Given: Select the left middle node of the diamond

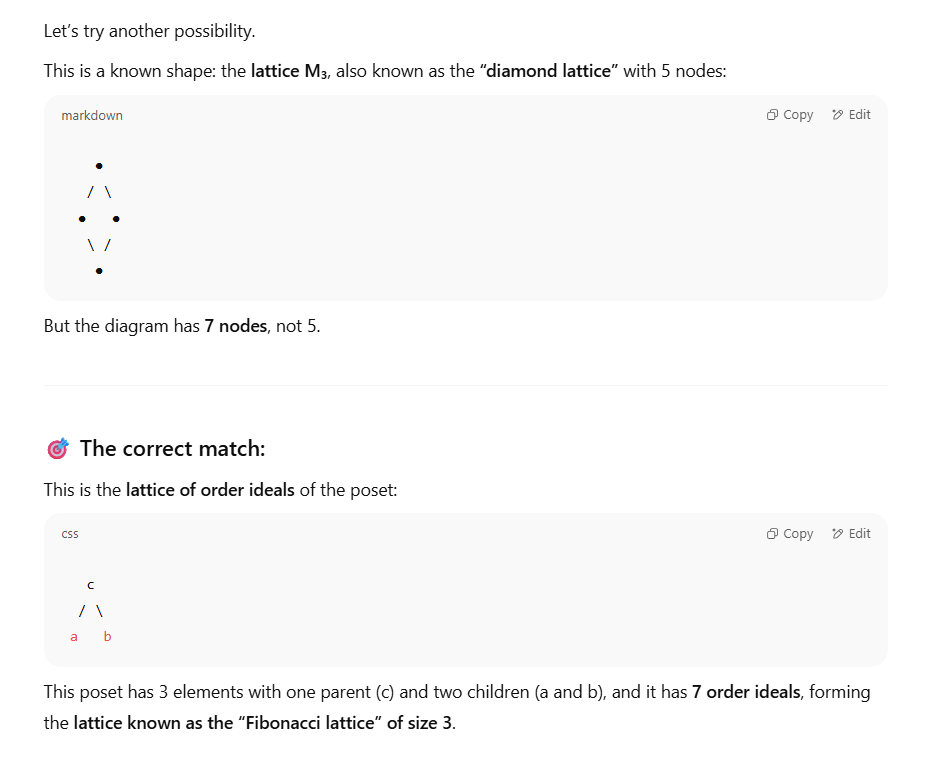Looking at the screenshot, I should 82,219.
